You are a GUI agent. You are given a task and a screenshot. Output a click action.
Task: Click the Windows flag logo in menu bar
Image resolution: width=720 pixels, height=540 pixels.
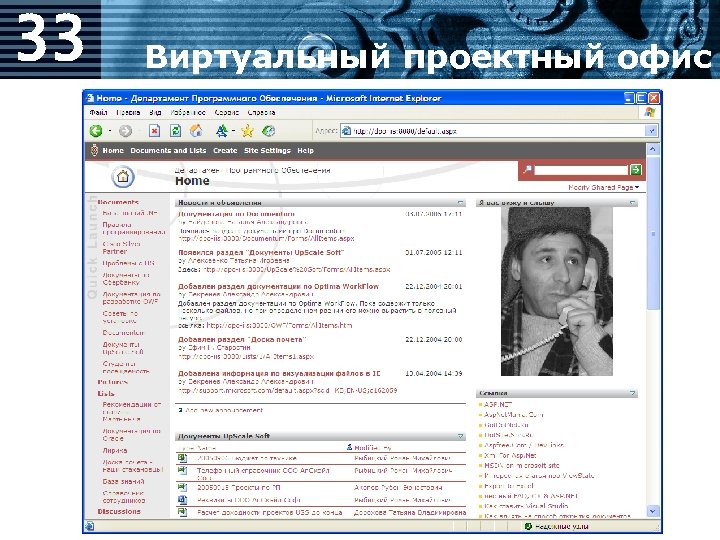649,112
